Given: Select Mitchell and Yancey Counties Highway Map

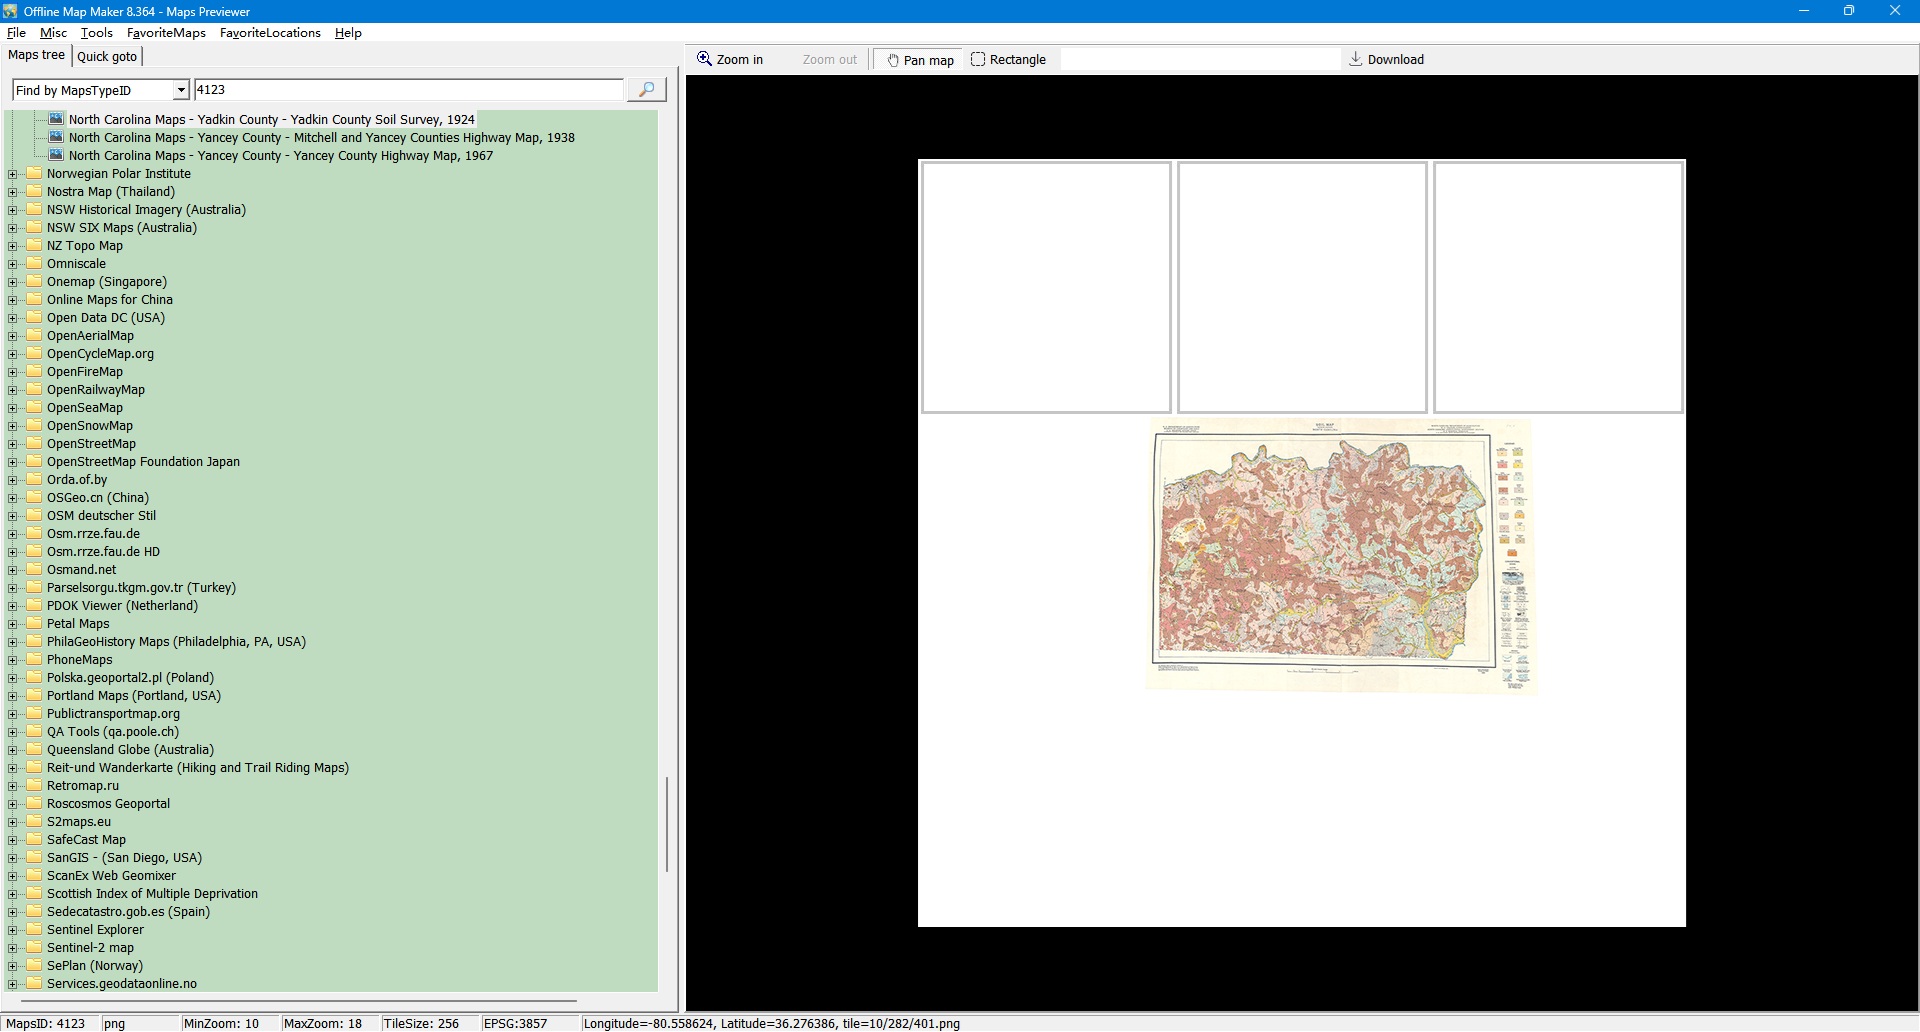Looking at the screenshot, I should click(x=321, y=138).
